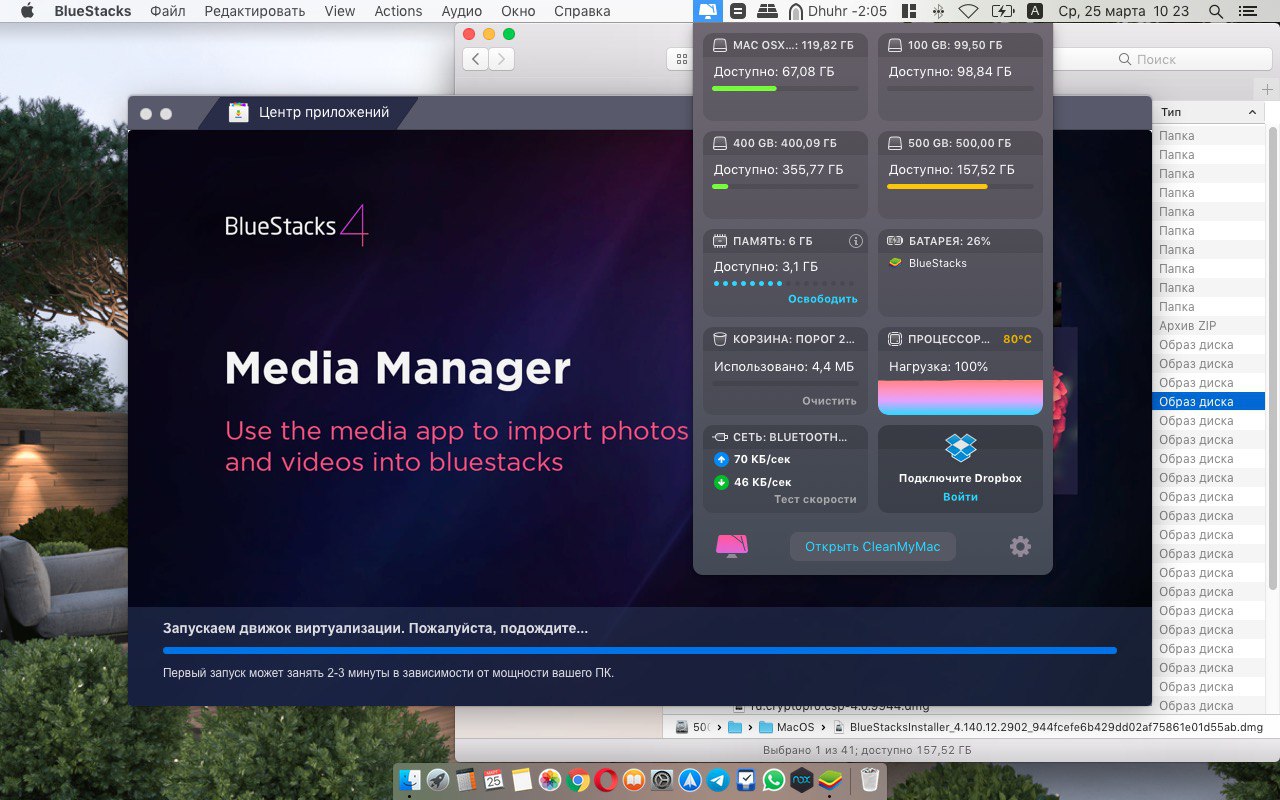Launch Google Chrome from the Dock
The width and height of the screenshot is (1280, 800).
point(577,780)
